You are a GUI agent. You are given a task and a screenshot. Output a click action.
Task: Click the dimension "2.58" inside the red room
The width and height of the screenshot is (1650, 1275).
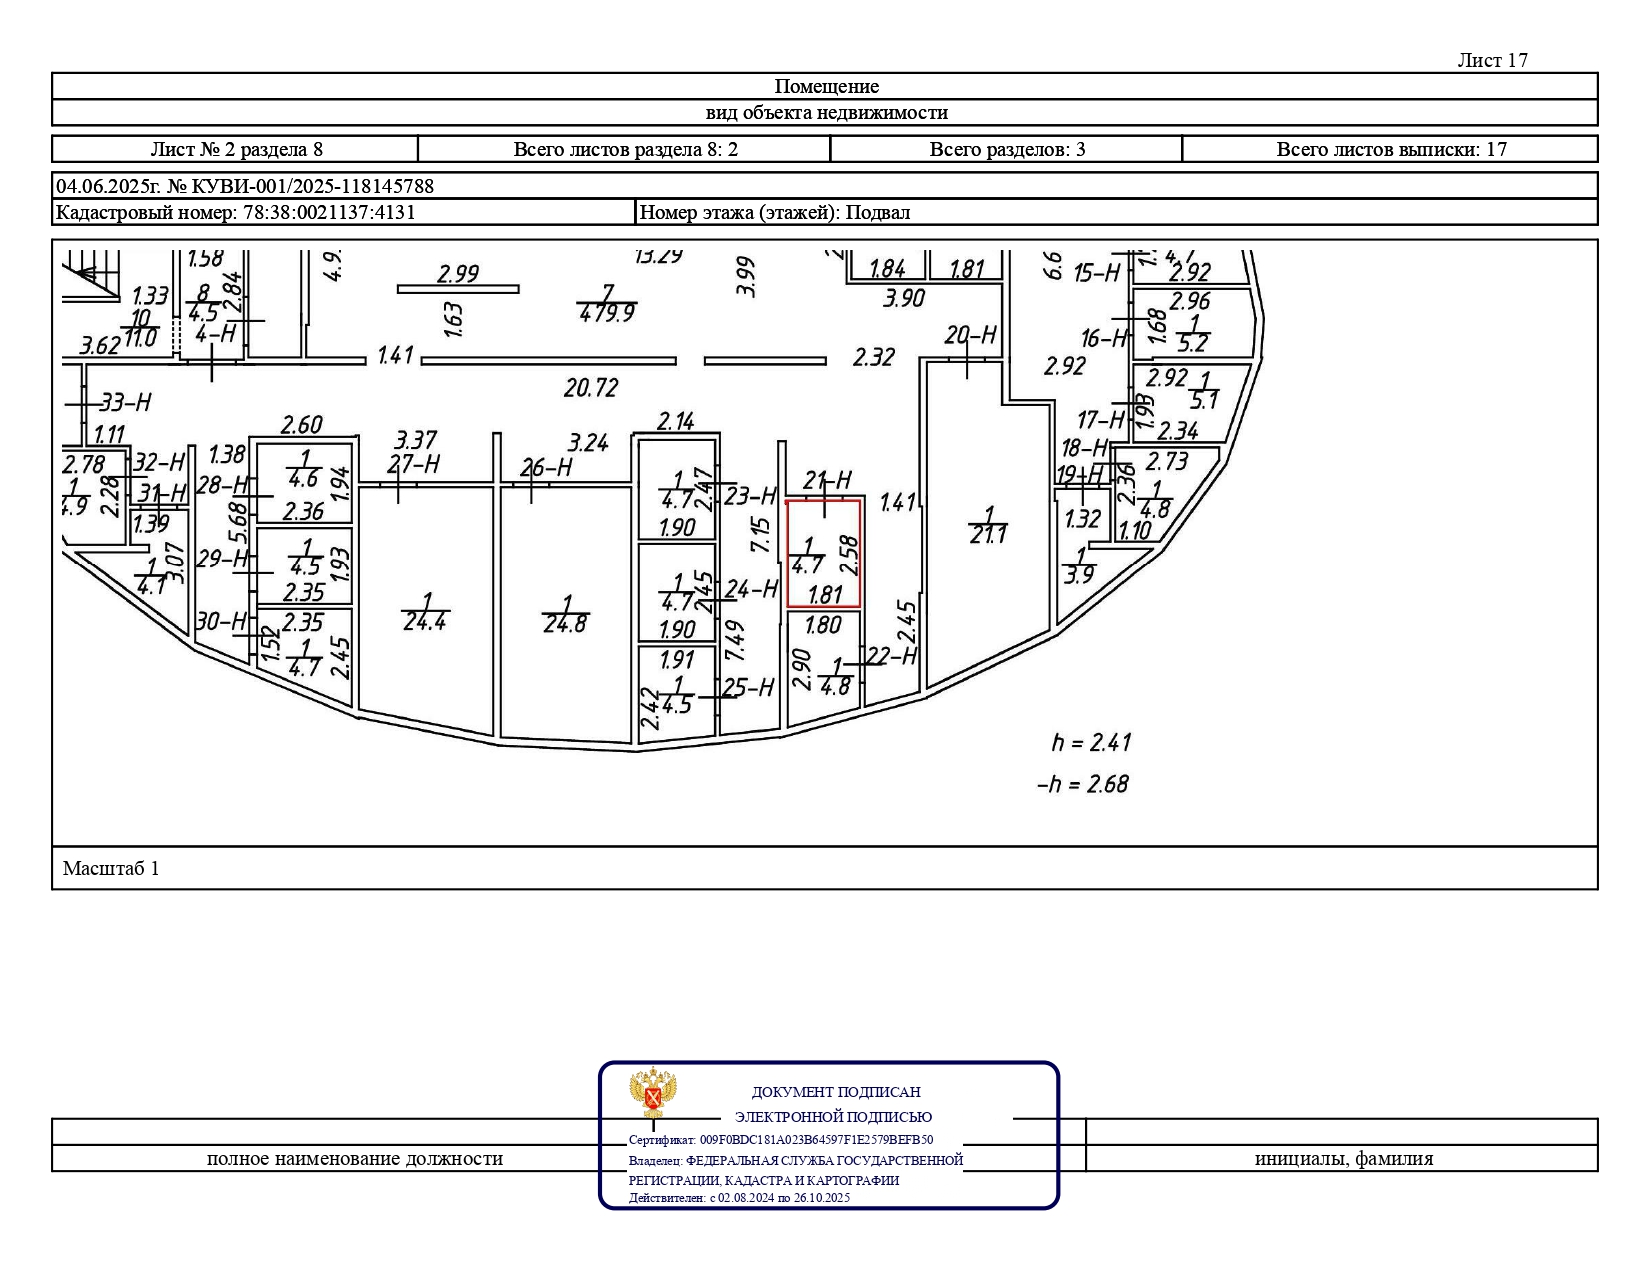tap(849, 554)
